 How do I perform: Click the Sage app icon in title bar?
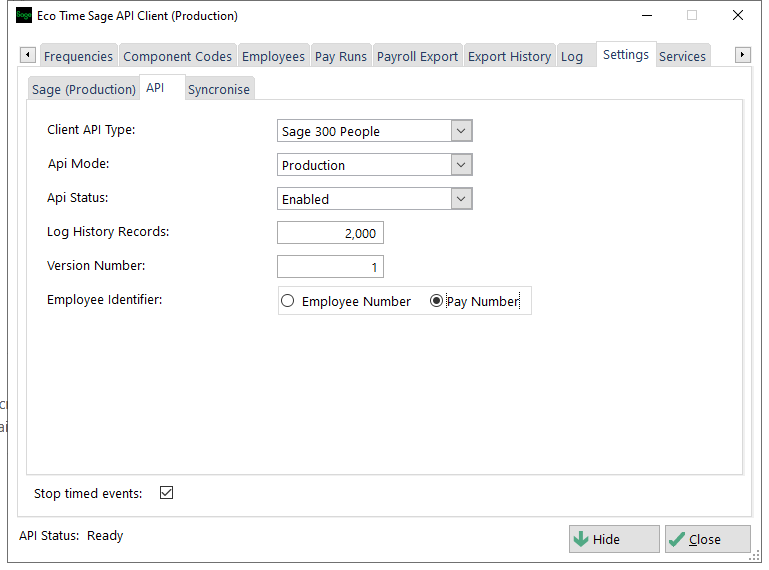click(x=24, y=15)
